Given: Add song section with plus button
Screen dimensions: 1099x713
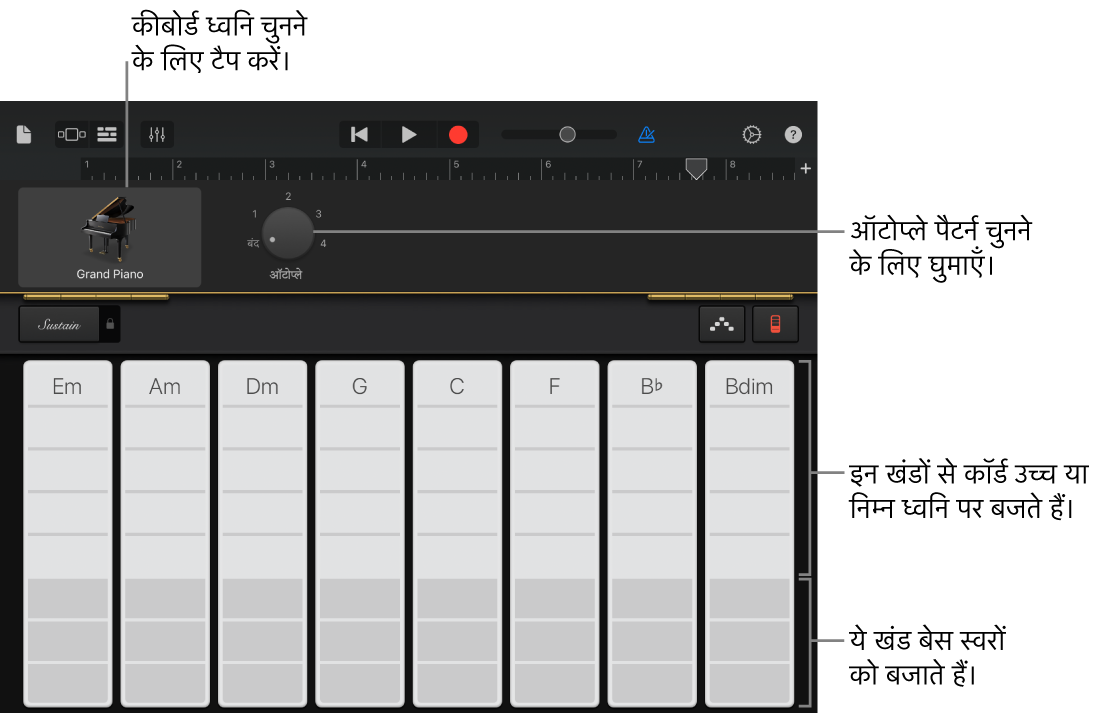Looking at the screenshot, I should pyautogui.click(x=805, y=168).
